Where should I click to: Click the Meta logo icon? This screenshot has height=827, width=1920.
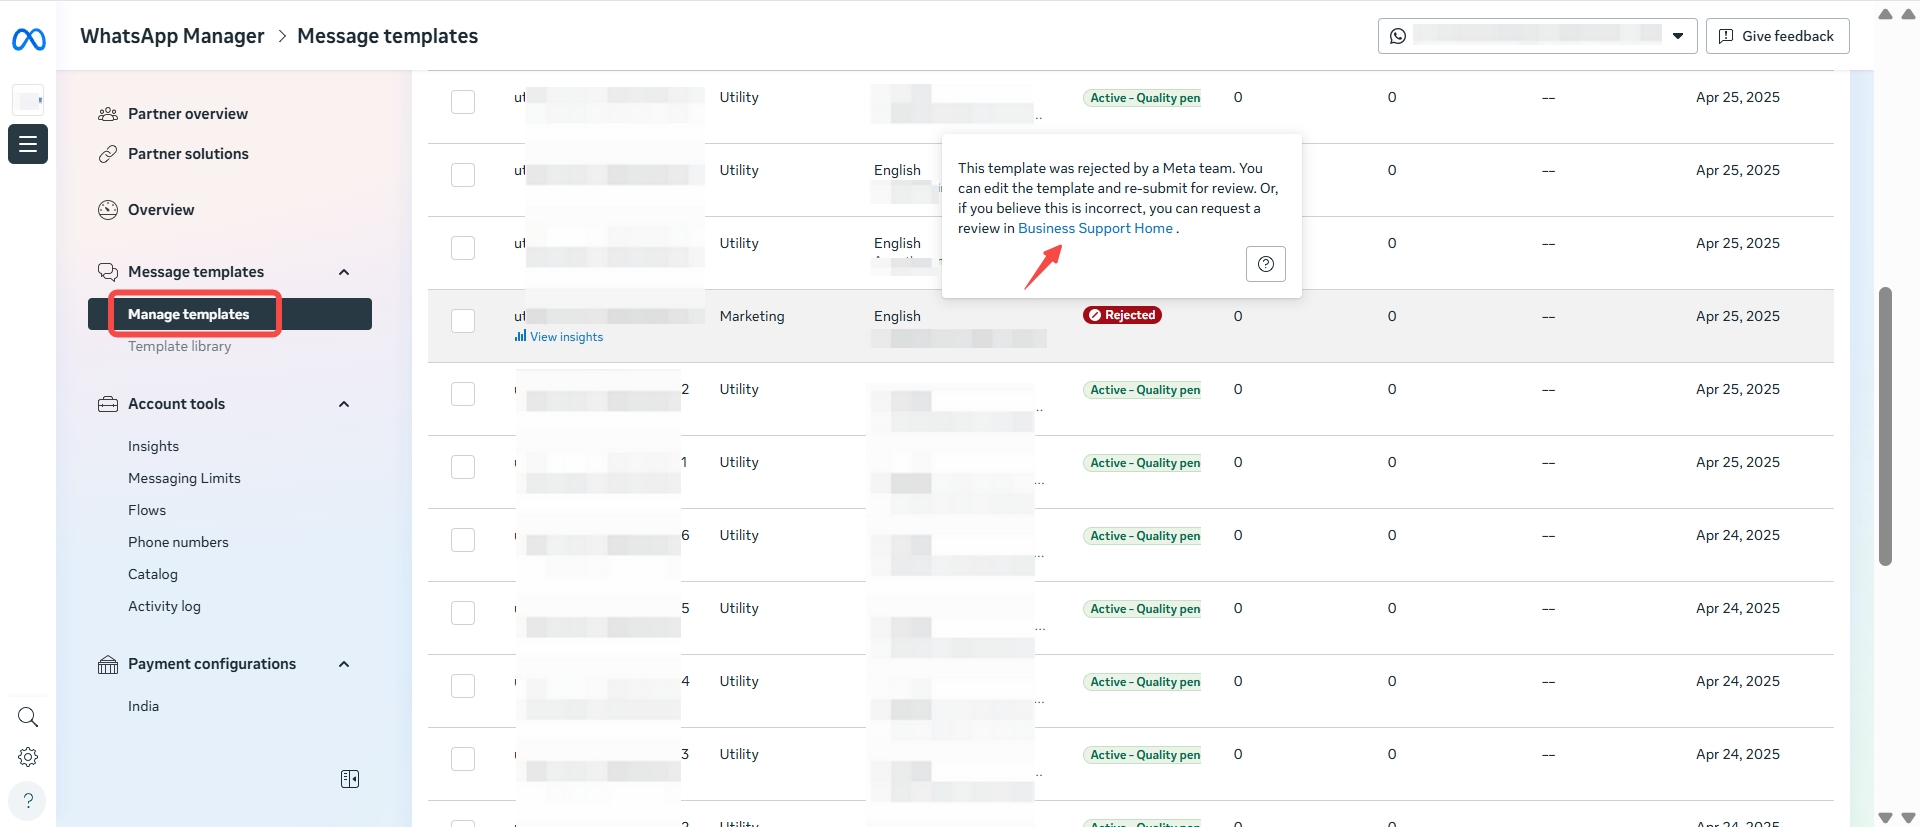click(28, 40)
